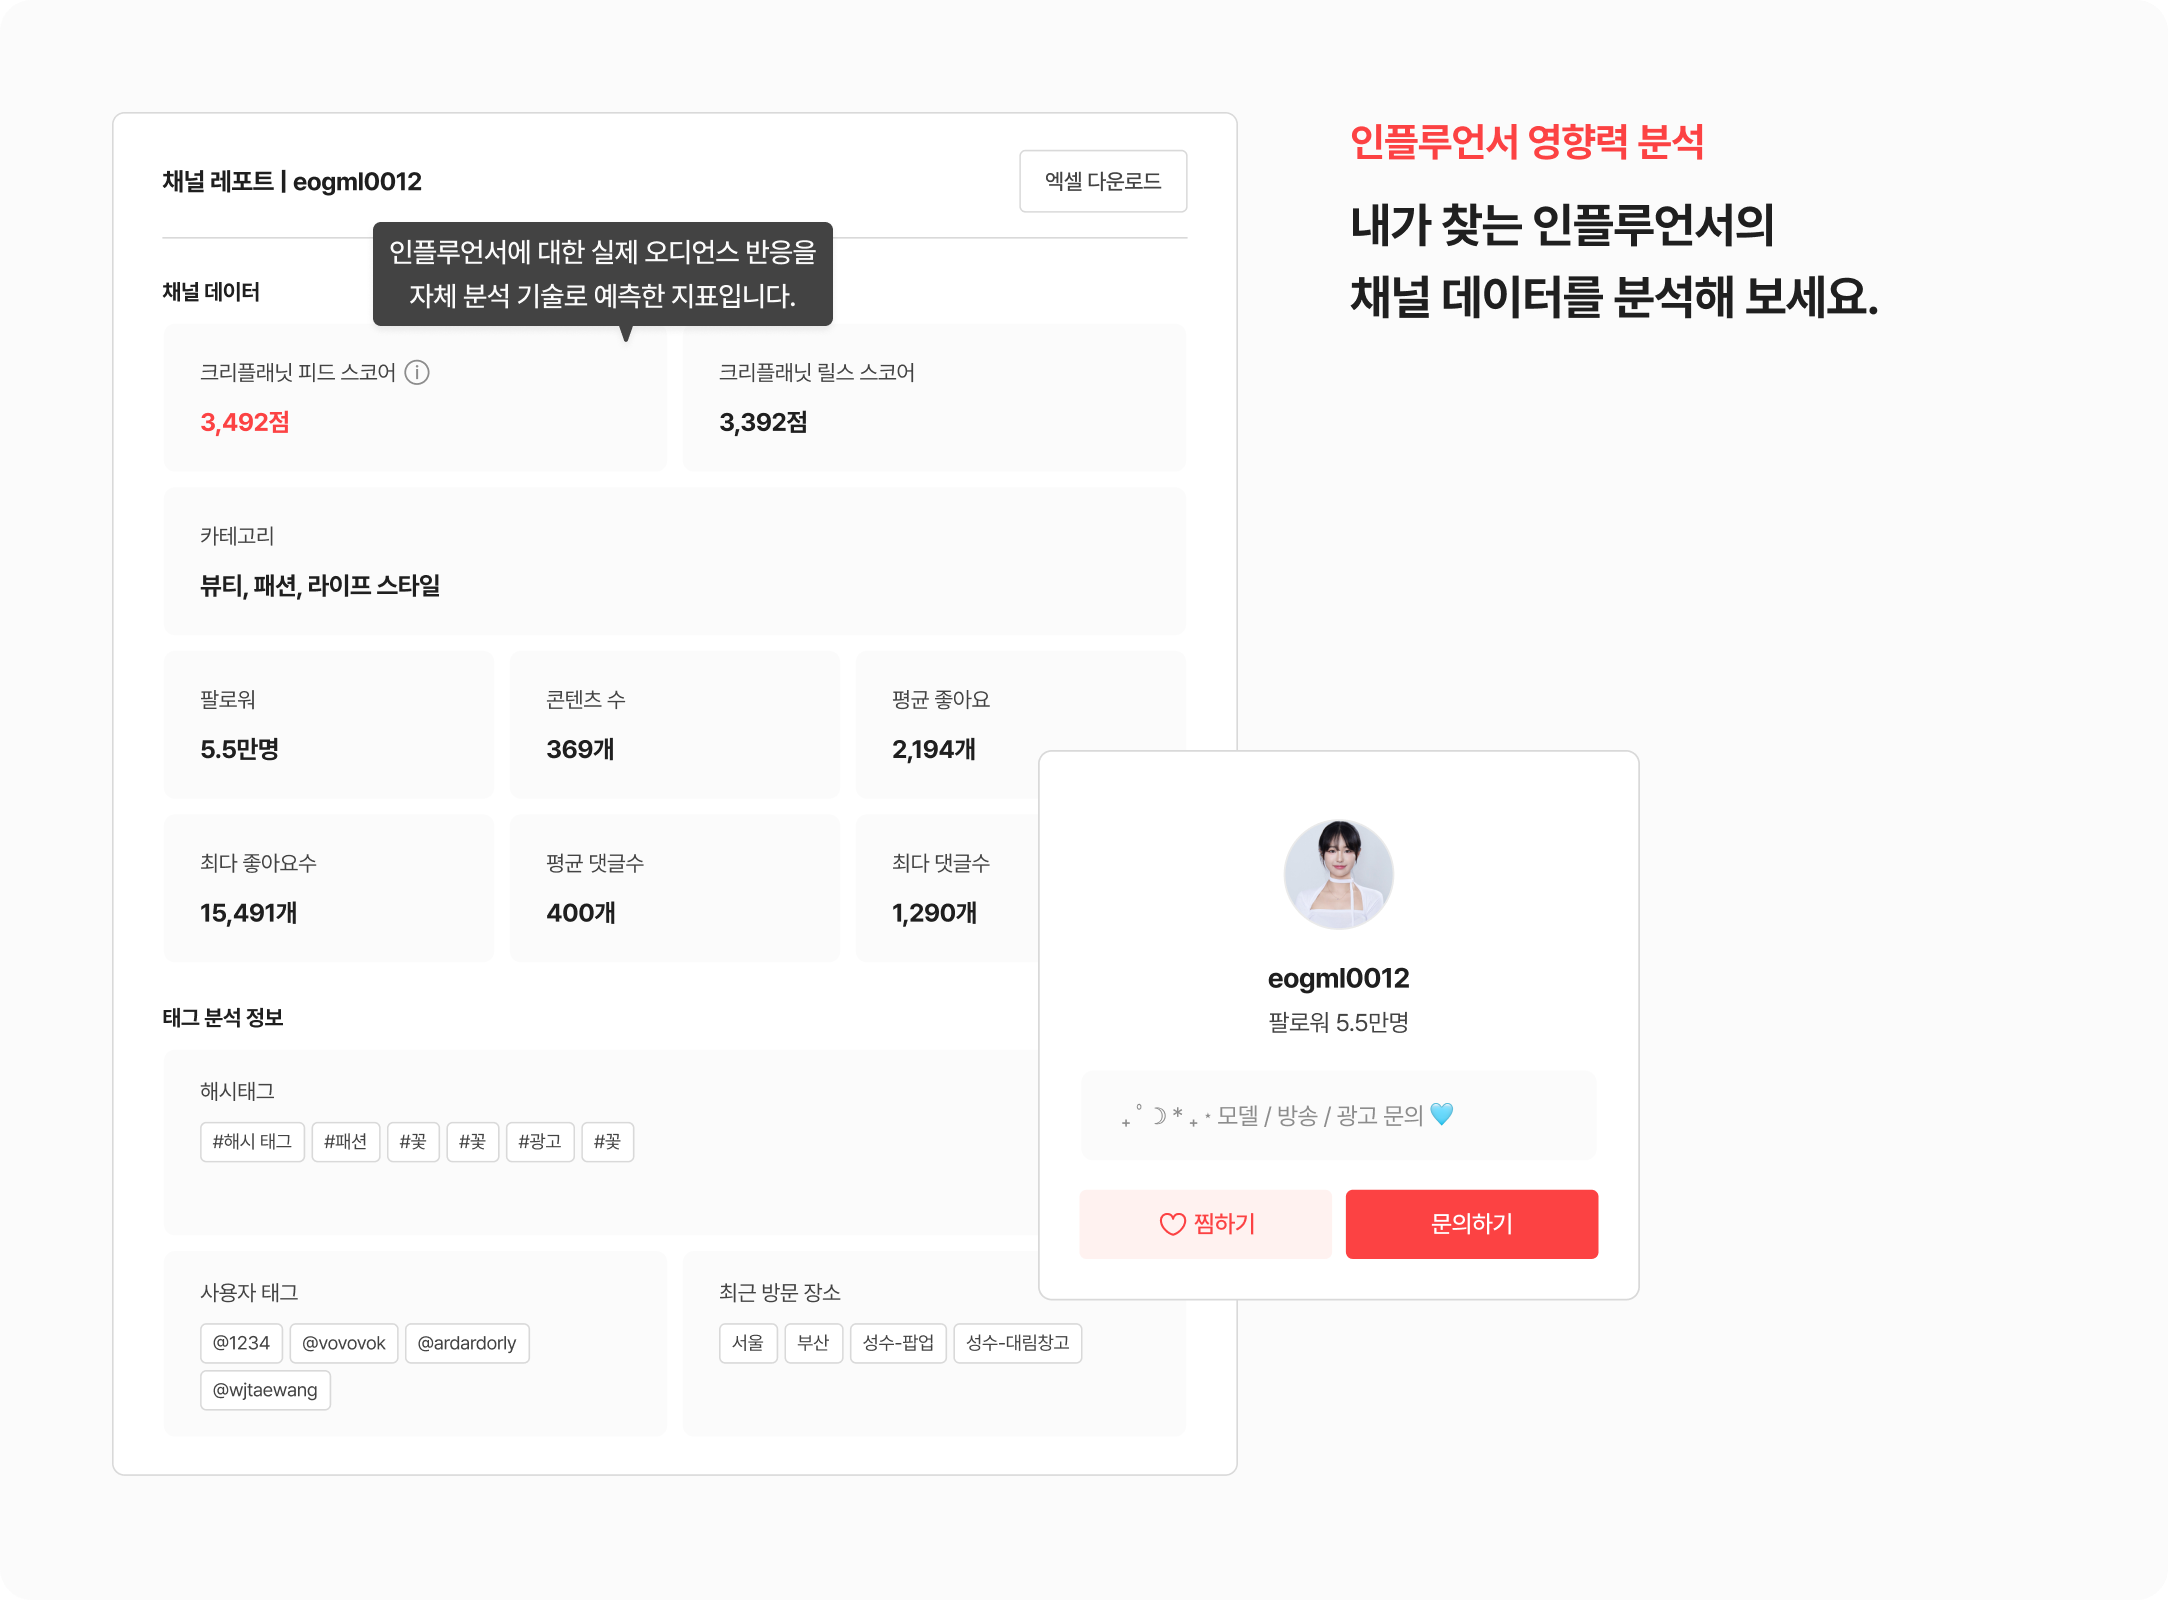Click the 3,492점 feed score value
Screen dimensions: 2168x1600
point(245,423)
